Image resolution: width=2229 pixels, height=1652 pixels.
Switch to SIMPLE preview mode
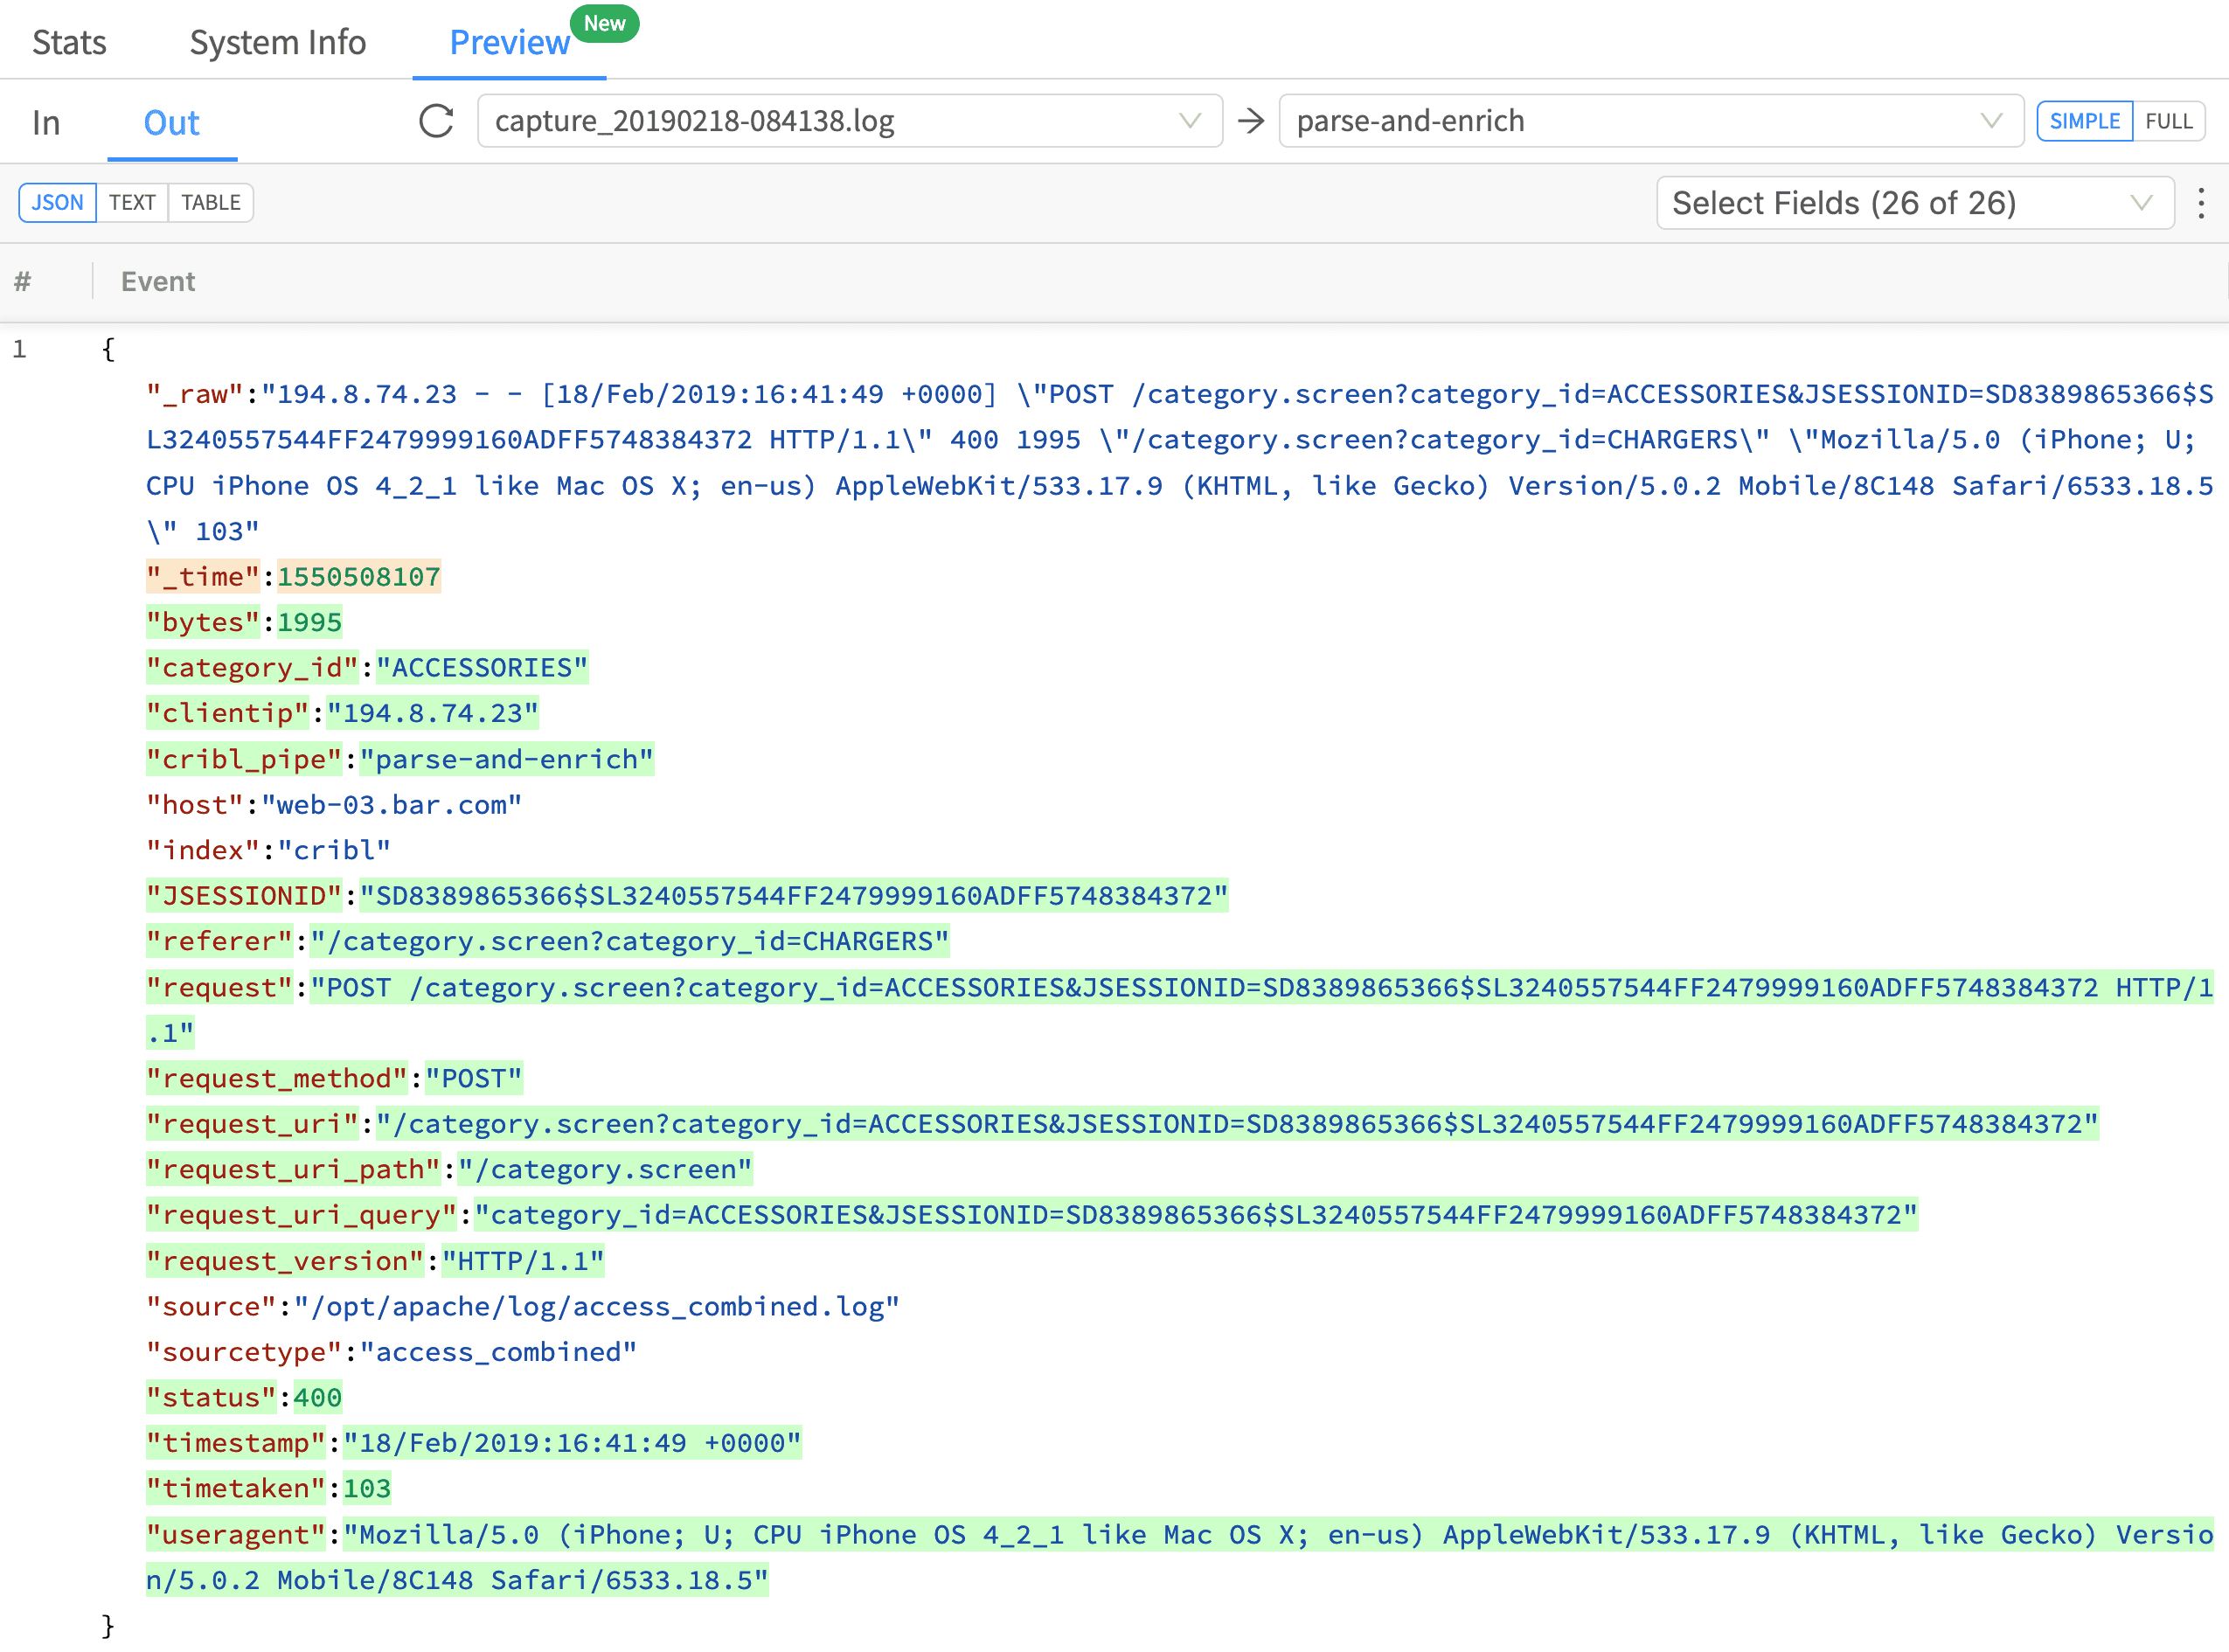[x=2084, y=121]
